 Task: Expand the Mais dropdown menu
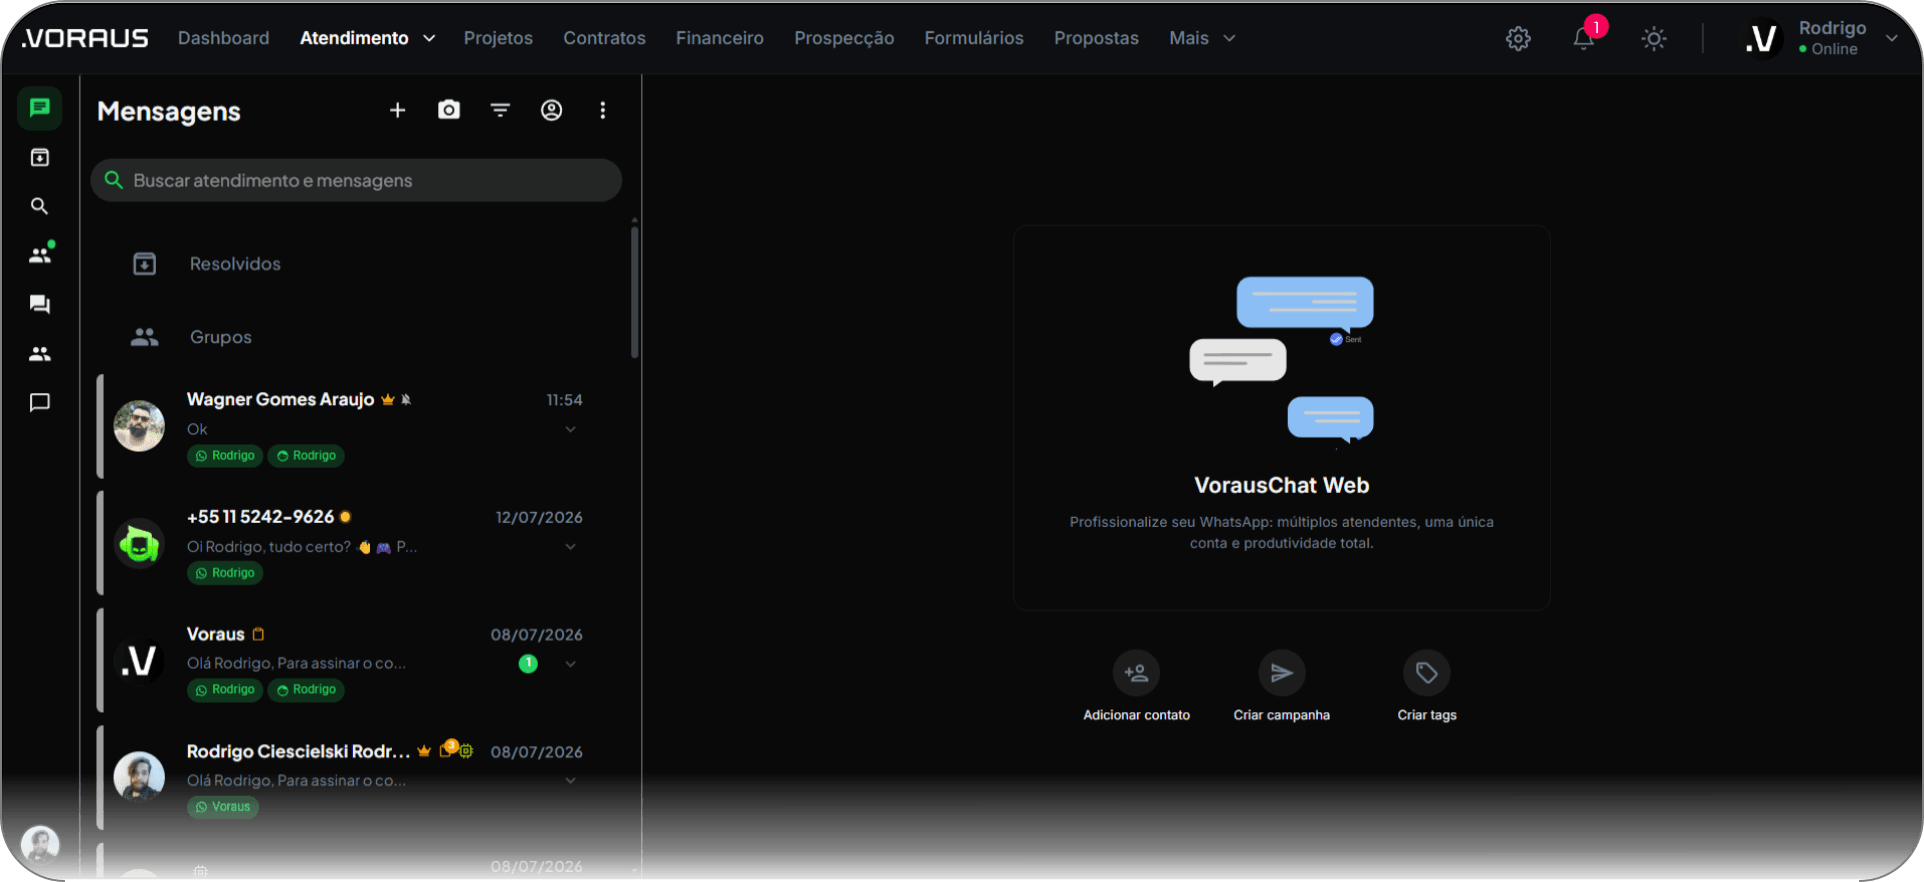click(x=1202, y=38)
